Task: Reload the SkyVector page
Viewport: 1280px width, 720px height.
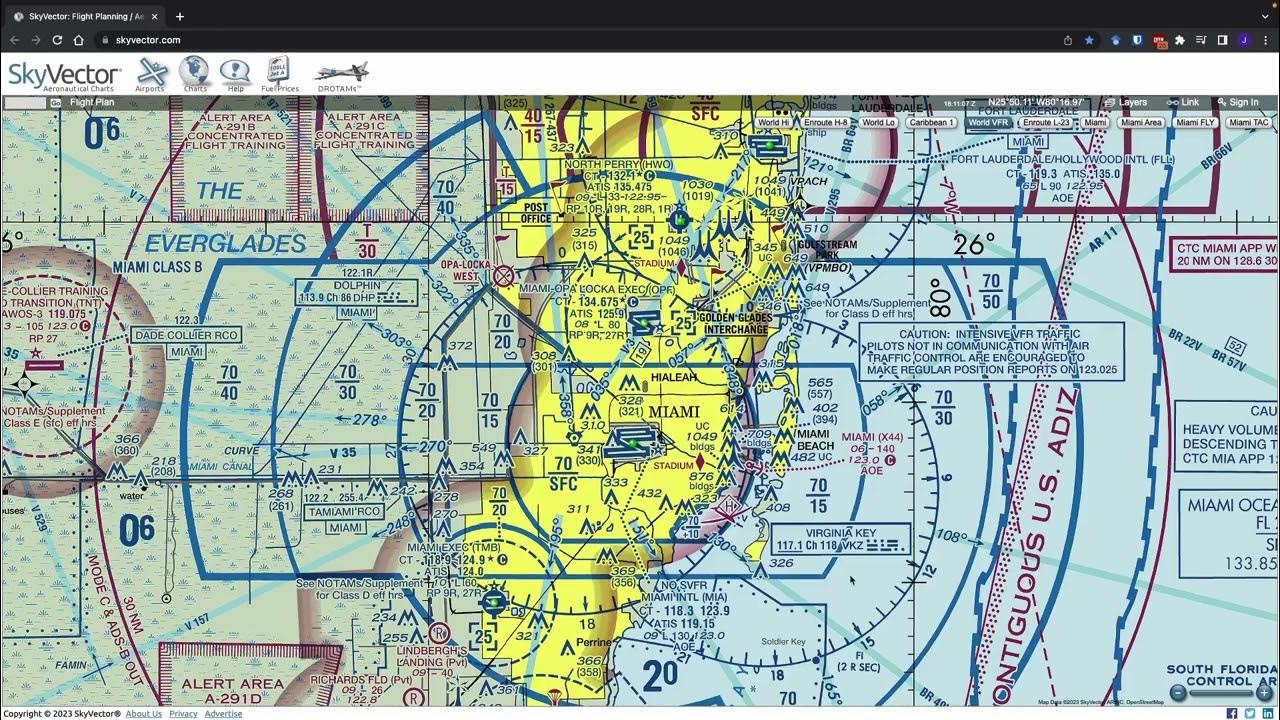Action: [x=57, y=40]
